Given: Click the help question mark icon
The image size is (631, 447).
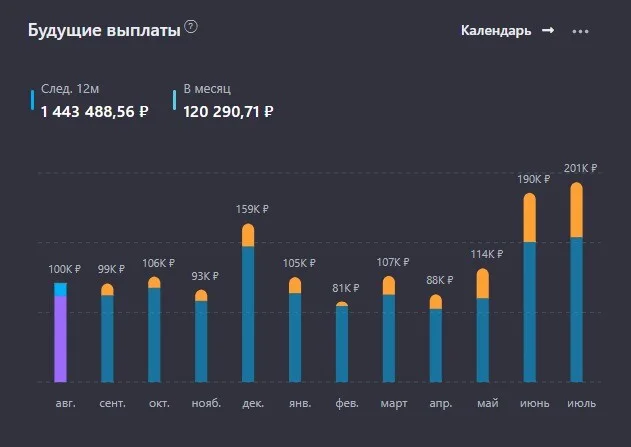Looking at the screenshot, I should [191, 27].
